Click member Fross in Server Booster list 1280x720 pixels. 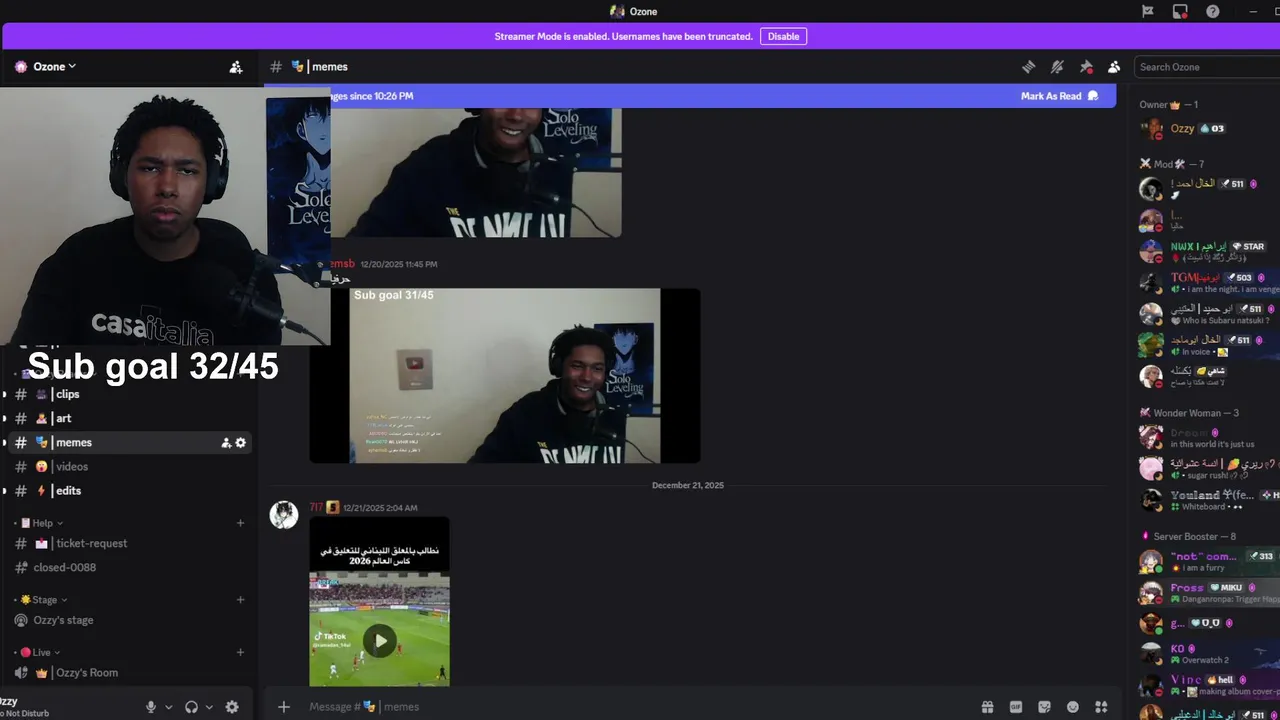tap(1209, 593)
